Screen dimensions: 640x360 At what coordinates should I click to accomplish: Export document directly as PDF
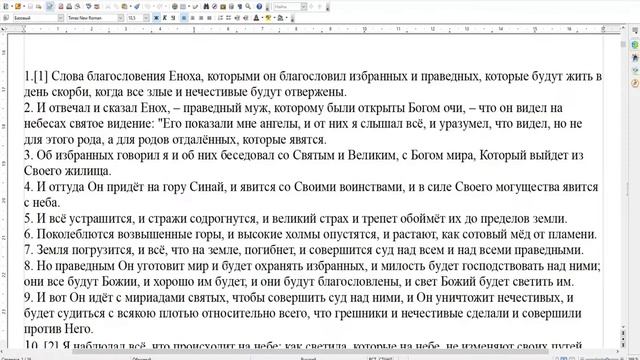click(x=61, y=7)
